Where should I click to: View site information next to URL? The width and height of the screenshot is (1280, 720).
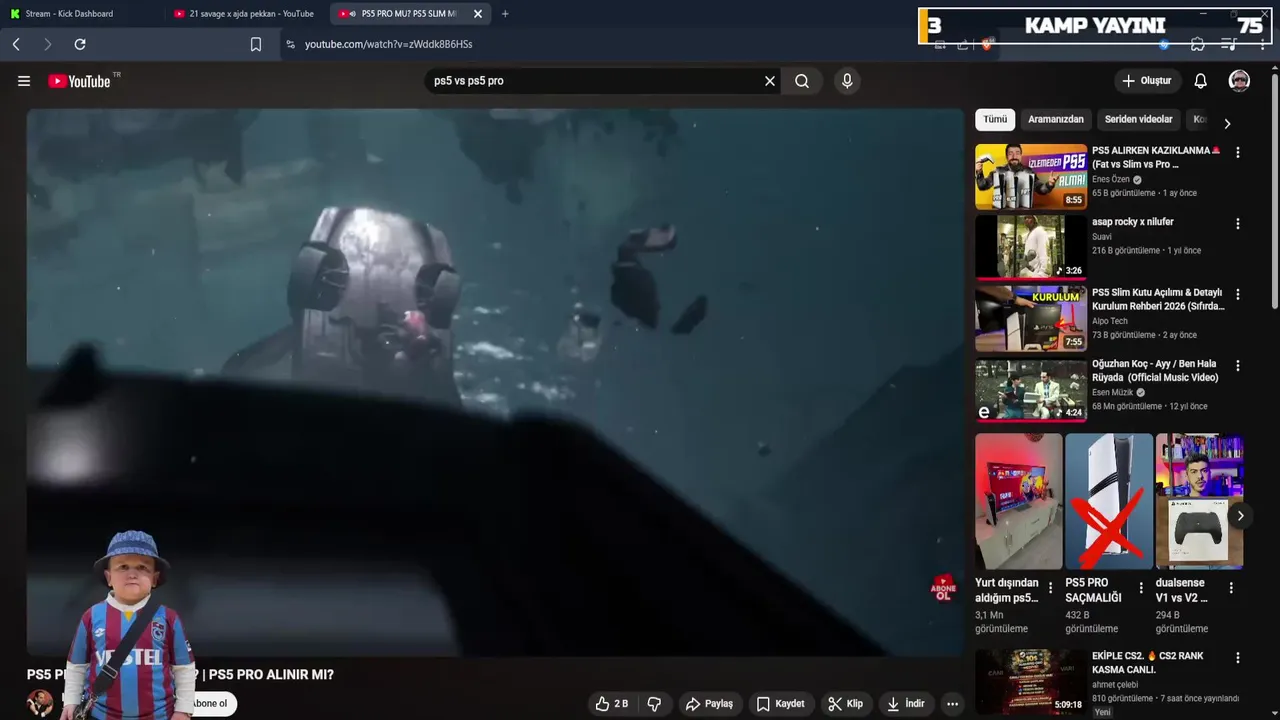coord(291,44)
